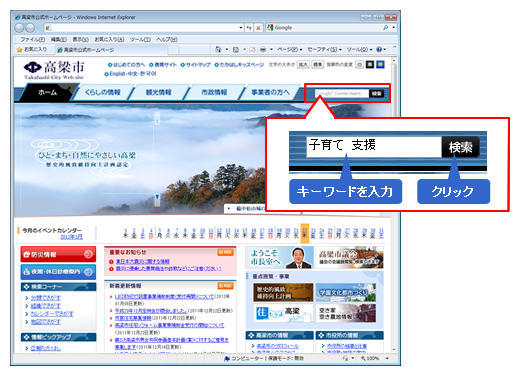
Task: Switch text size to 標準
Action: tap(318, 65)
